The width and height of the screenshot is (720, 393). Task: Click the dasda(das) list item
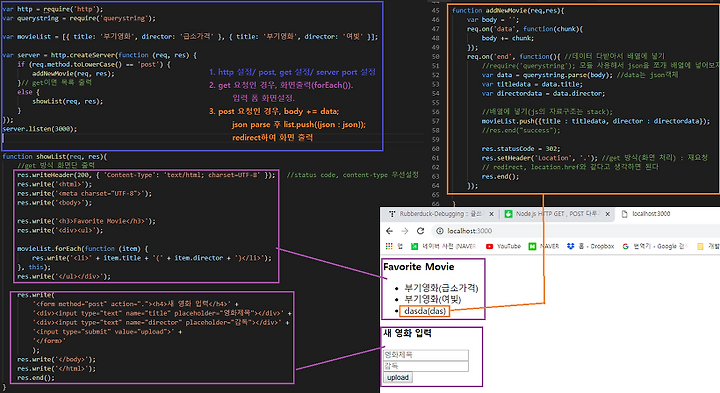425,311
